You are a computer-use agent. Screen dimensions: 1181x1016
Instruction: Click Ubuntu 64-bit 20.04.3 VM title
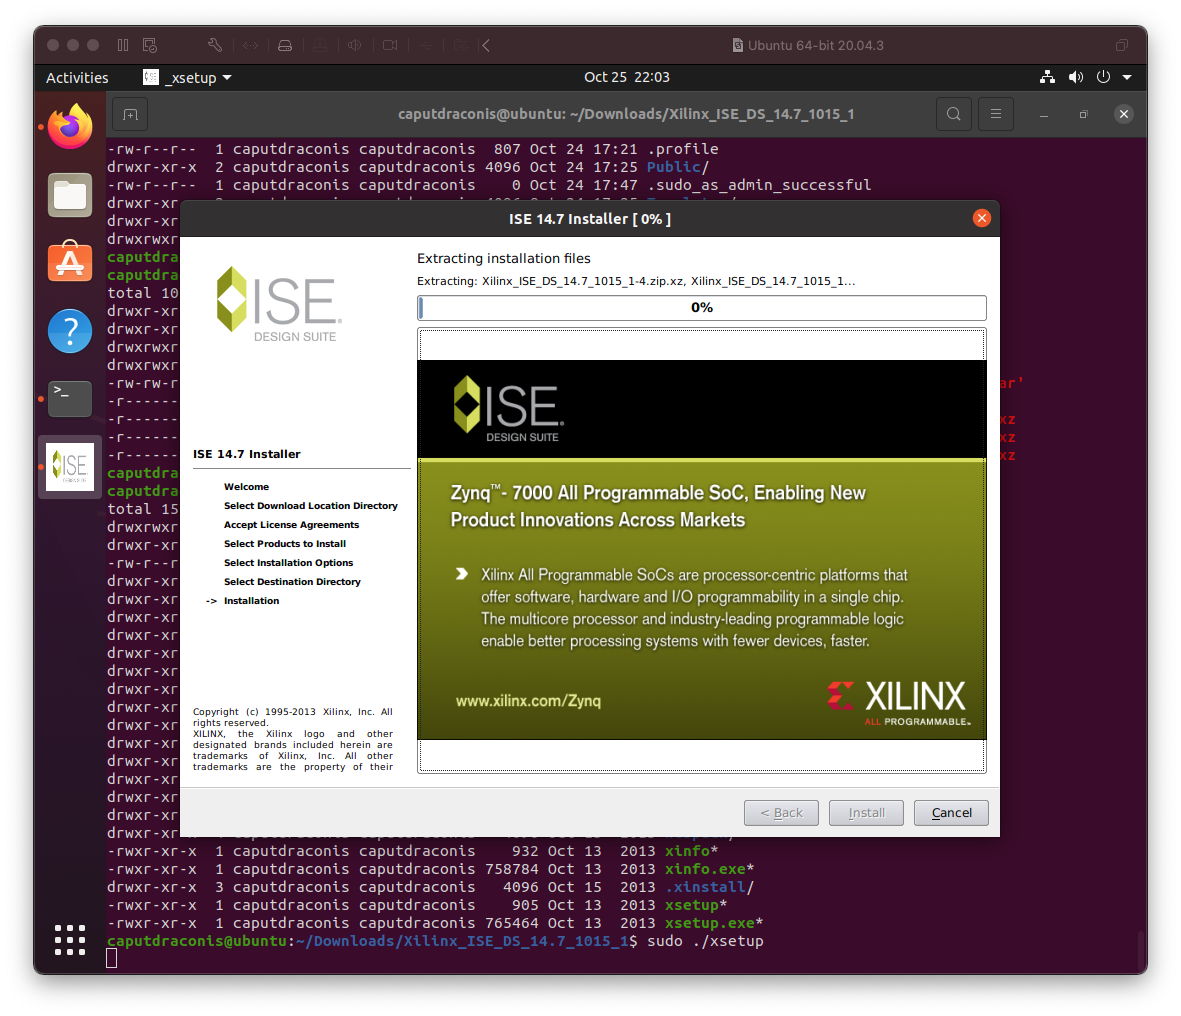tap(816, 45)
